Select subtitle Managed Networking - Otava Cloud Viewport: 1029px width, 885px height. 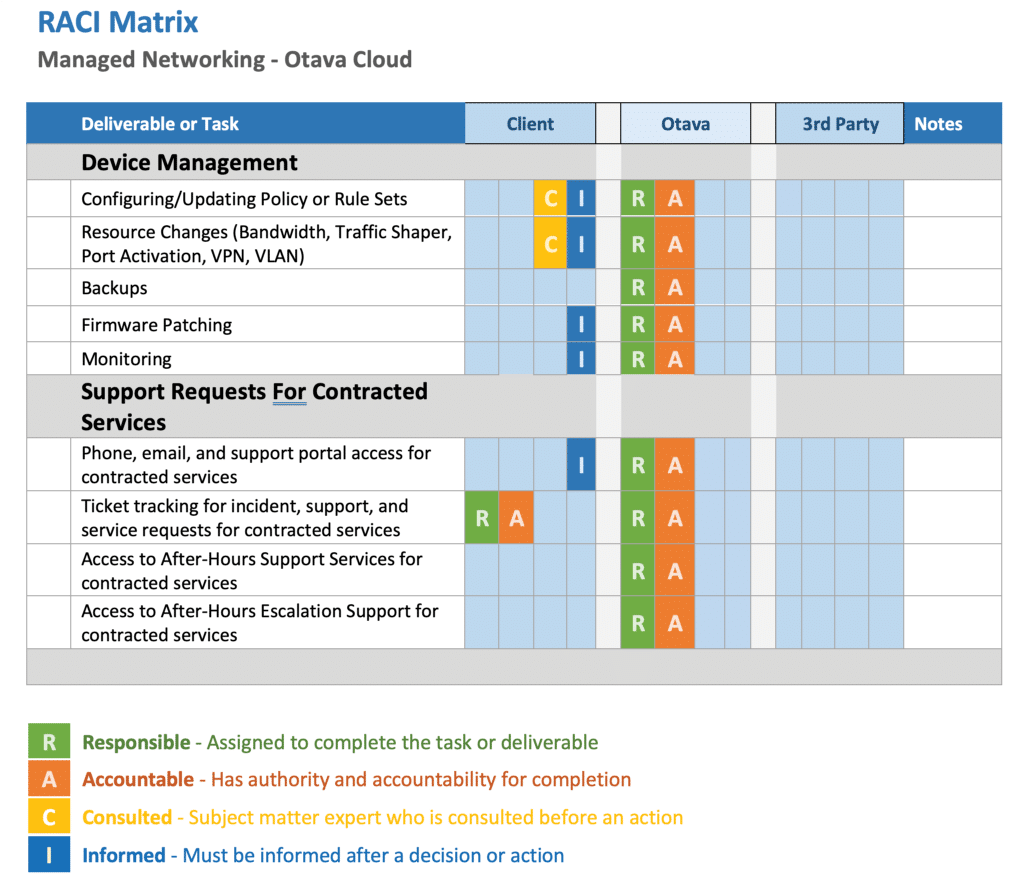[224, 59]
